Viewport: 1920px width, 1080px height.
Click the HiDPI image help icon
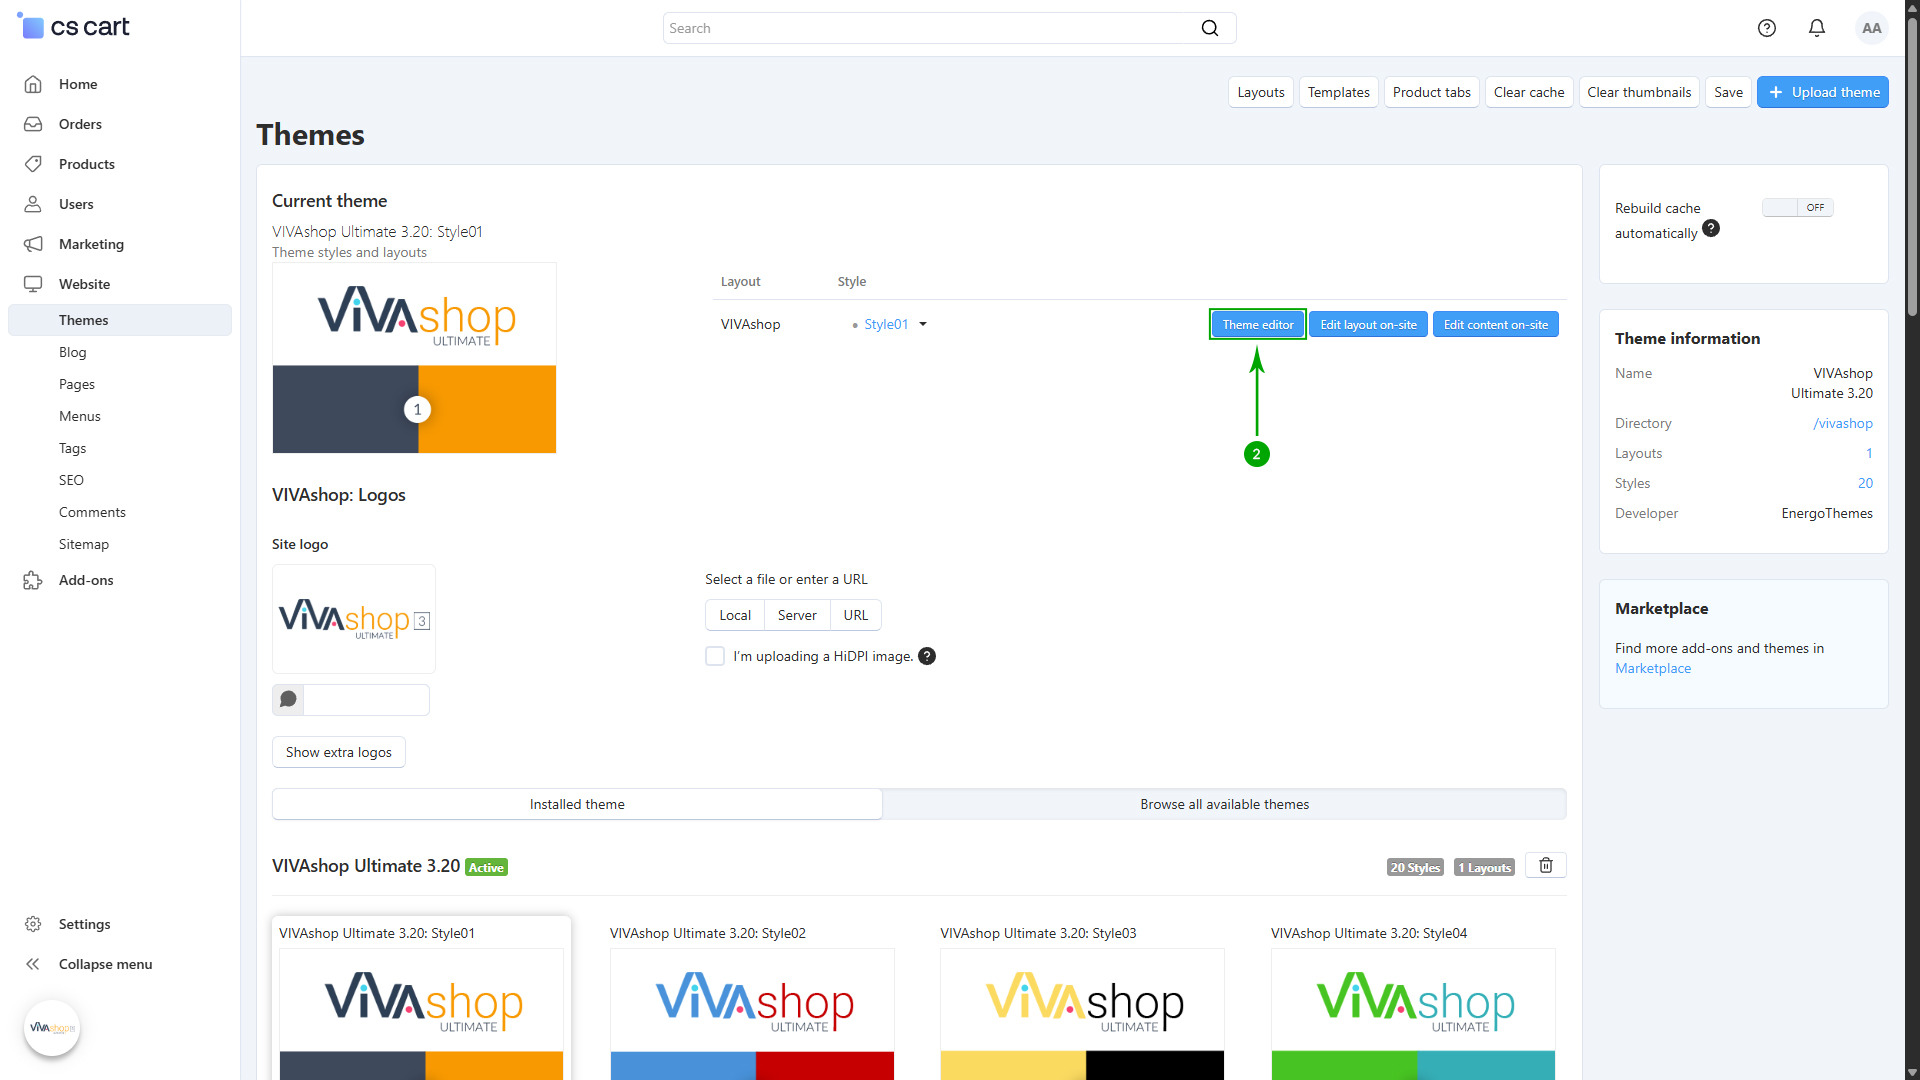pyautogui.click(x=927, y=656)
